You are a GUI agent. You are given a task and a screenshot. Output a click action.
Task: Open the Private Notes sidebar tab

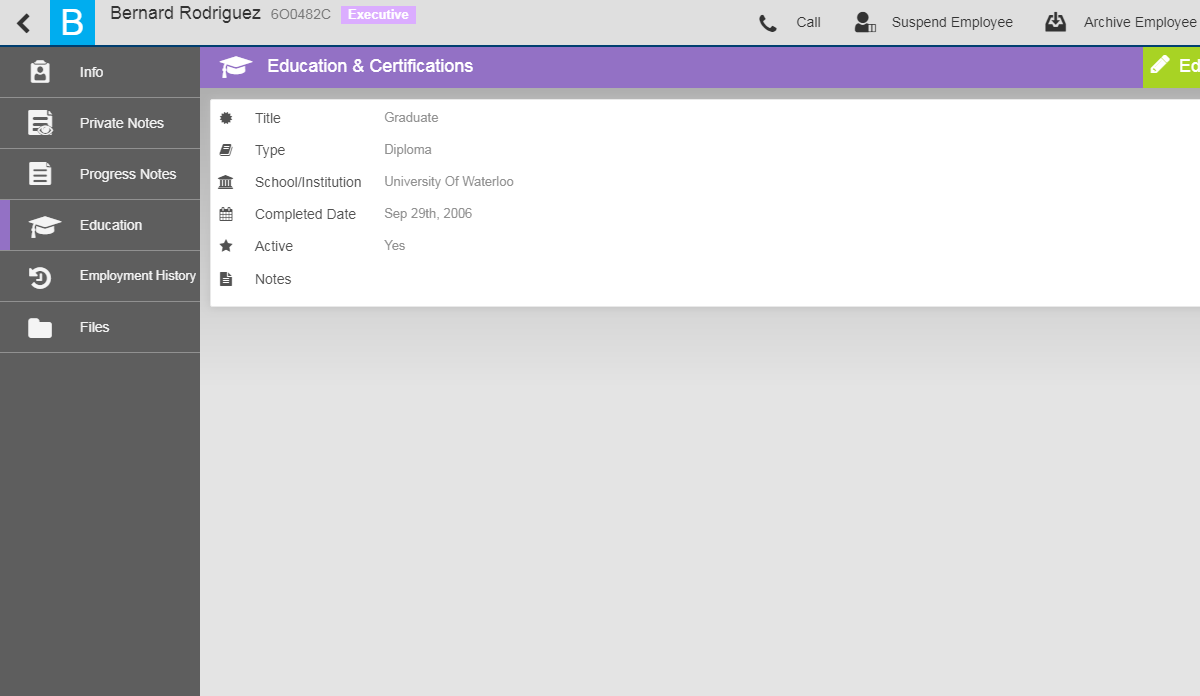coord(100,123)
